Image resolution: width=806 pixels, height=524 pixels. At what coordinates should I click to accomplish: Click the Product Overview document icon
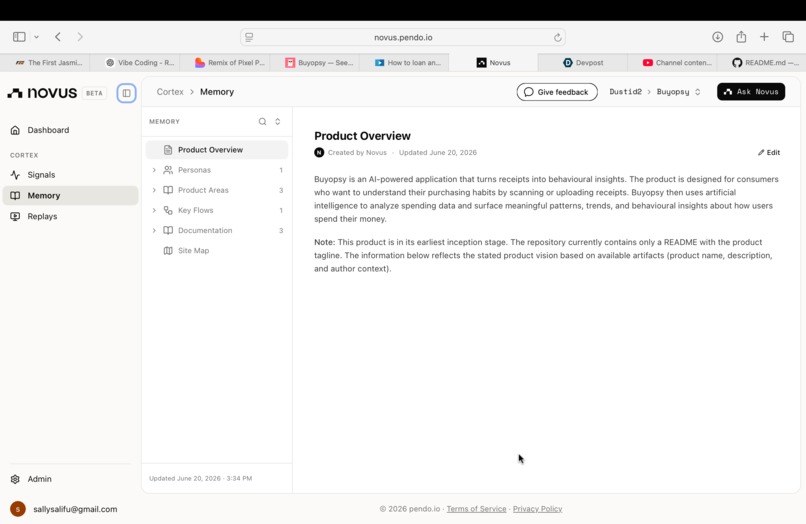(168, 150)
